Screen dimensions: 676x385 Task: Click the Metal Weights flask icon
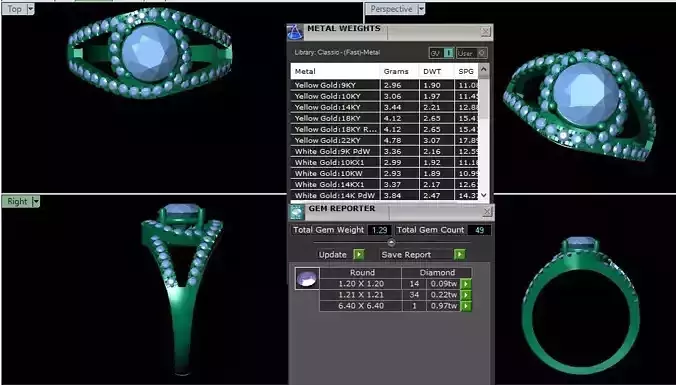pos(295,32)
